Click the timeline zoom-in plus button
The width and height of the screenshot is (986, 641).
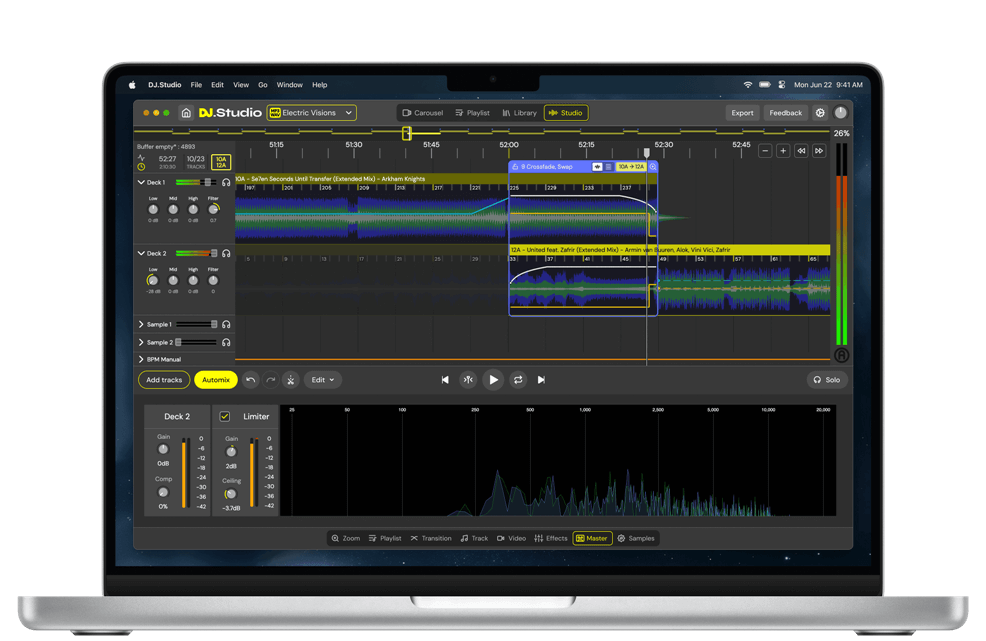tap(783, 151)
